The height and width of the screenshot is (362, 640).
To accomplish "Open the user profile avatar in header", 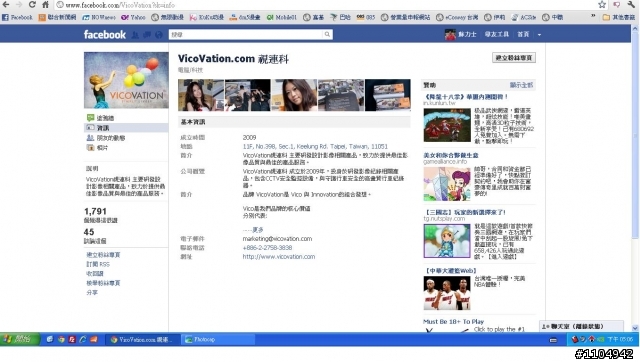I will click(450, 35).
